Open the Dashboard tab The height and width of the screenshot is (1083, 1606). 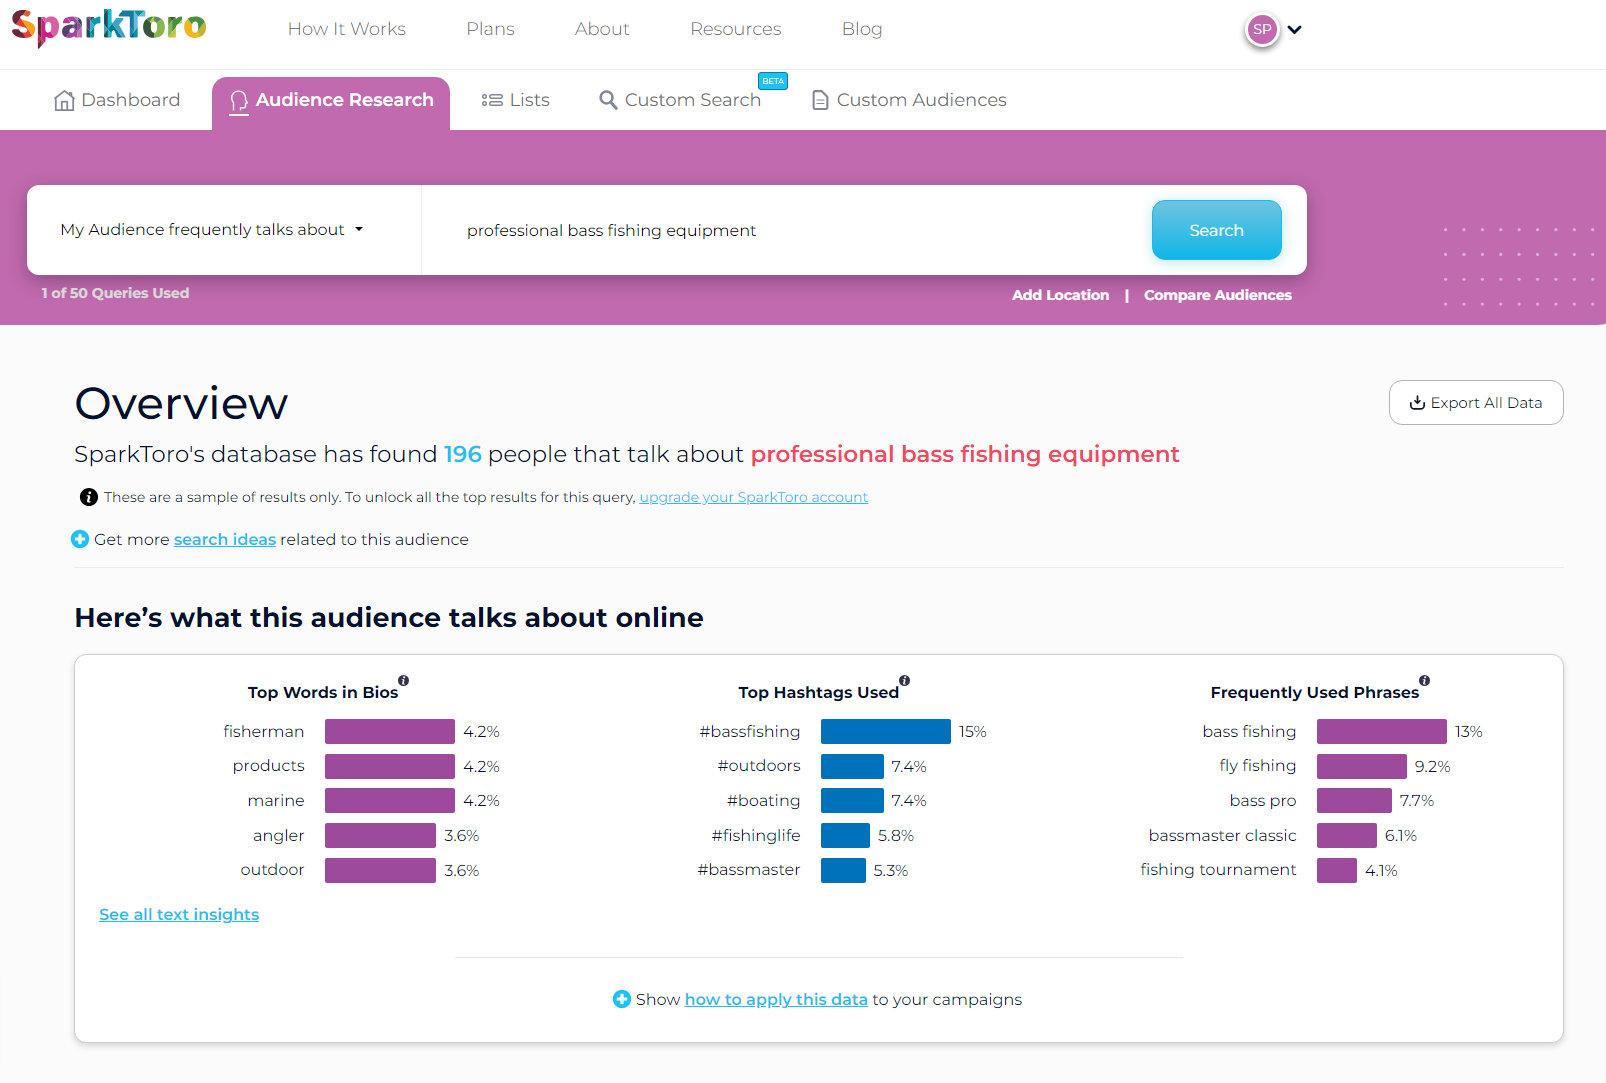click(x=117, y=100)
